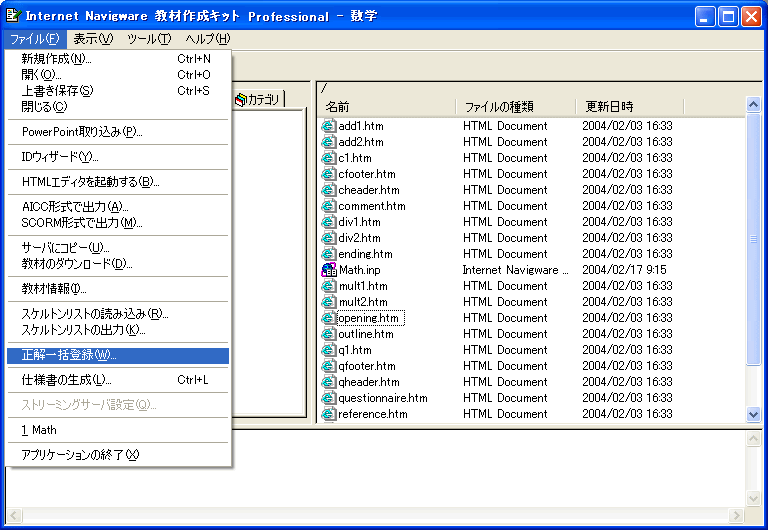This screenshot has width=768, height=530.
Task: Maximize the application window
Action: 728,17
